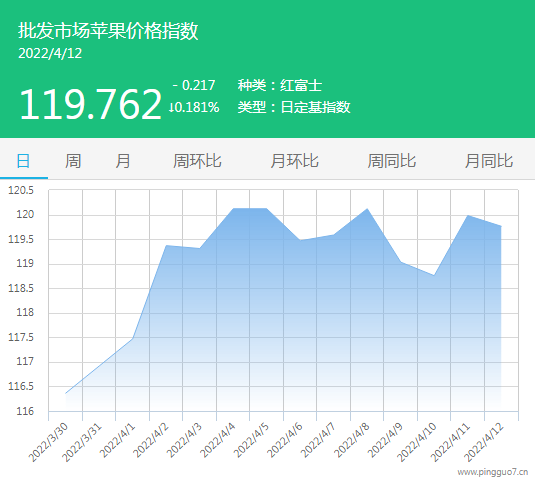Click the 2022/4/12 date under the title
The image size is (535, 480).
pyautogui.click(x=50, y=53)
